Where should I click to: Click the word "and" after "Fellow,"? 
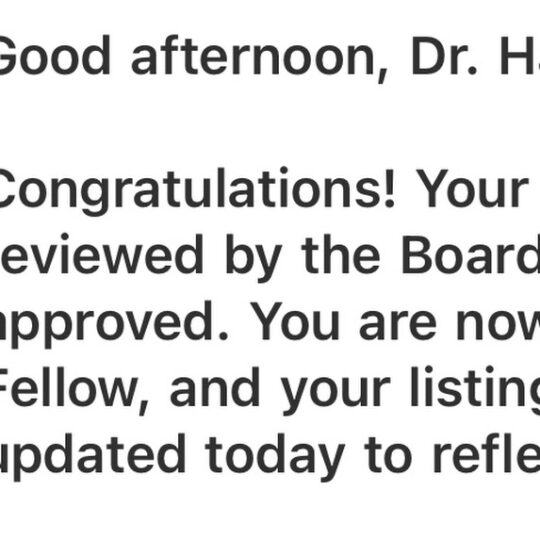[x=215, y=387]
